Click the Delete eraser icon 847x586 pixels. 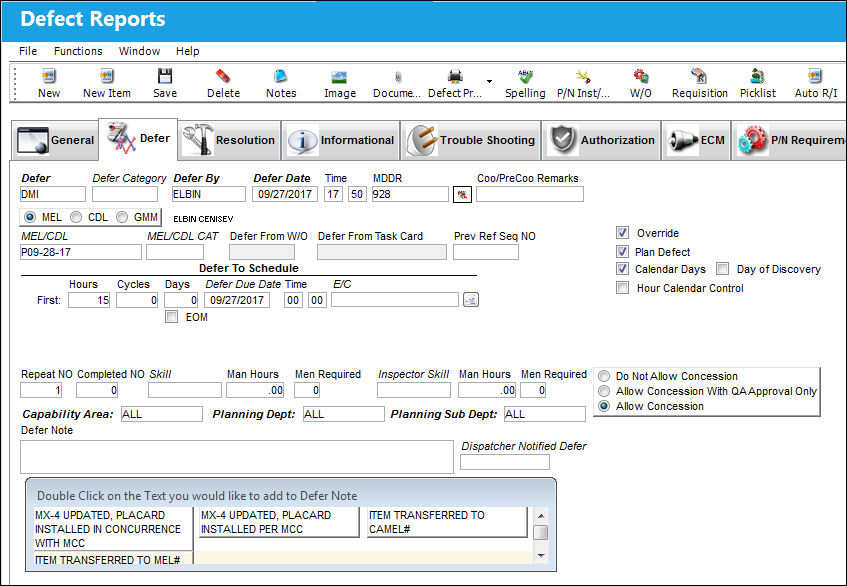[223, 76]
